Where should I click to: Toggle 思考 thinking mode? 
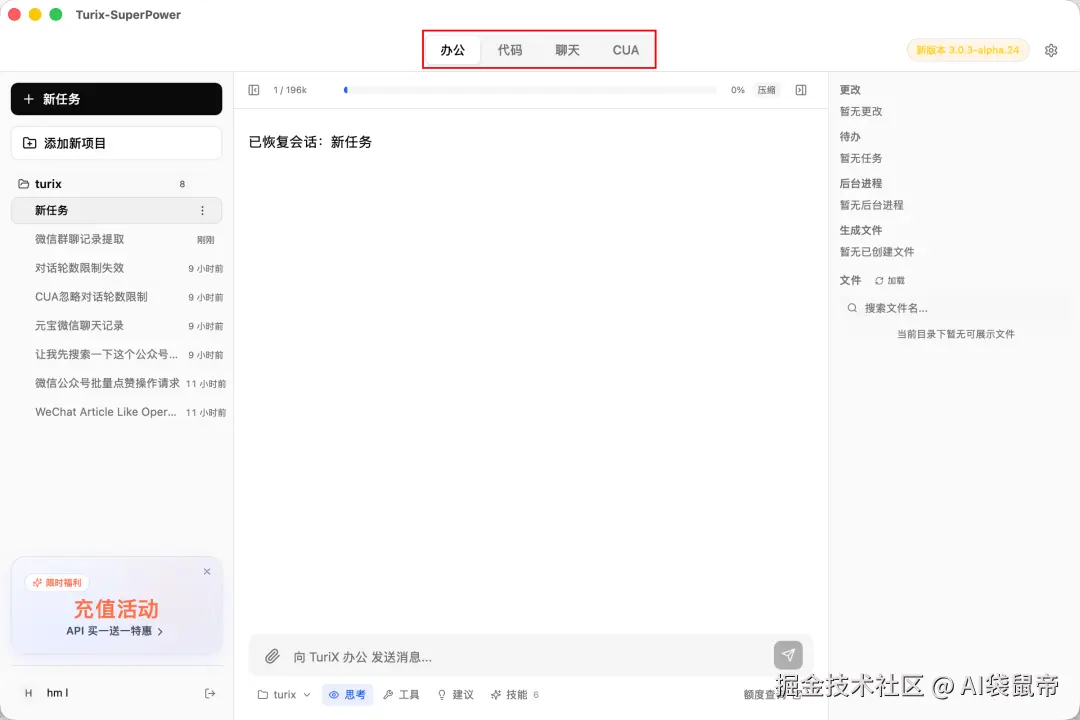click(x=347, y=695)
